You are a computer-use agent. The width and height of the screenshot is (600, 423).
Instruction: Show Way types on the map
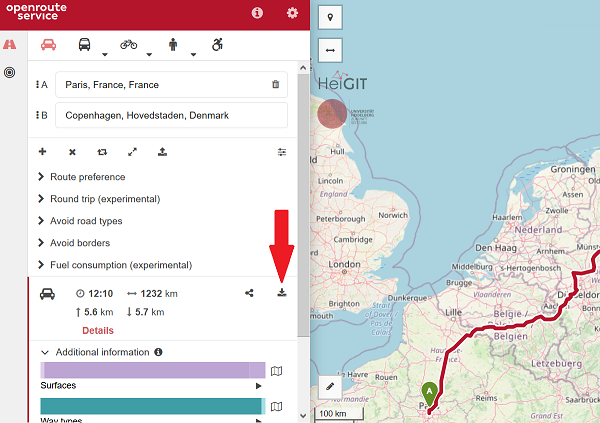(x=277, y=406)
